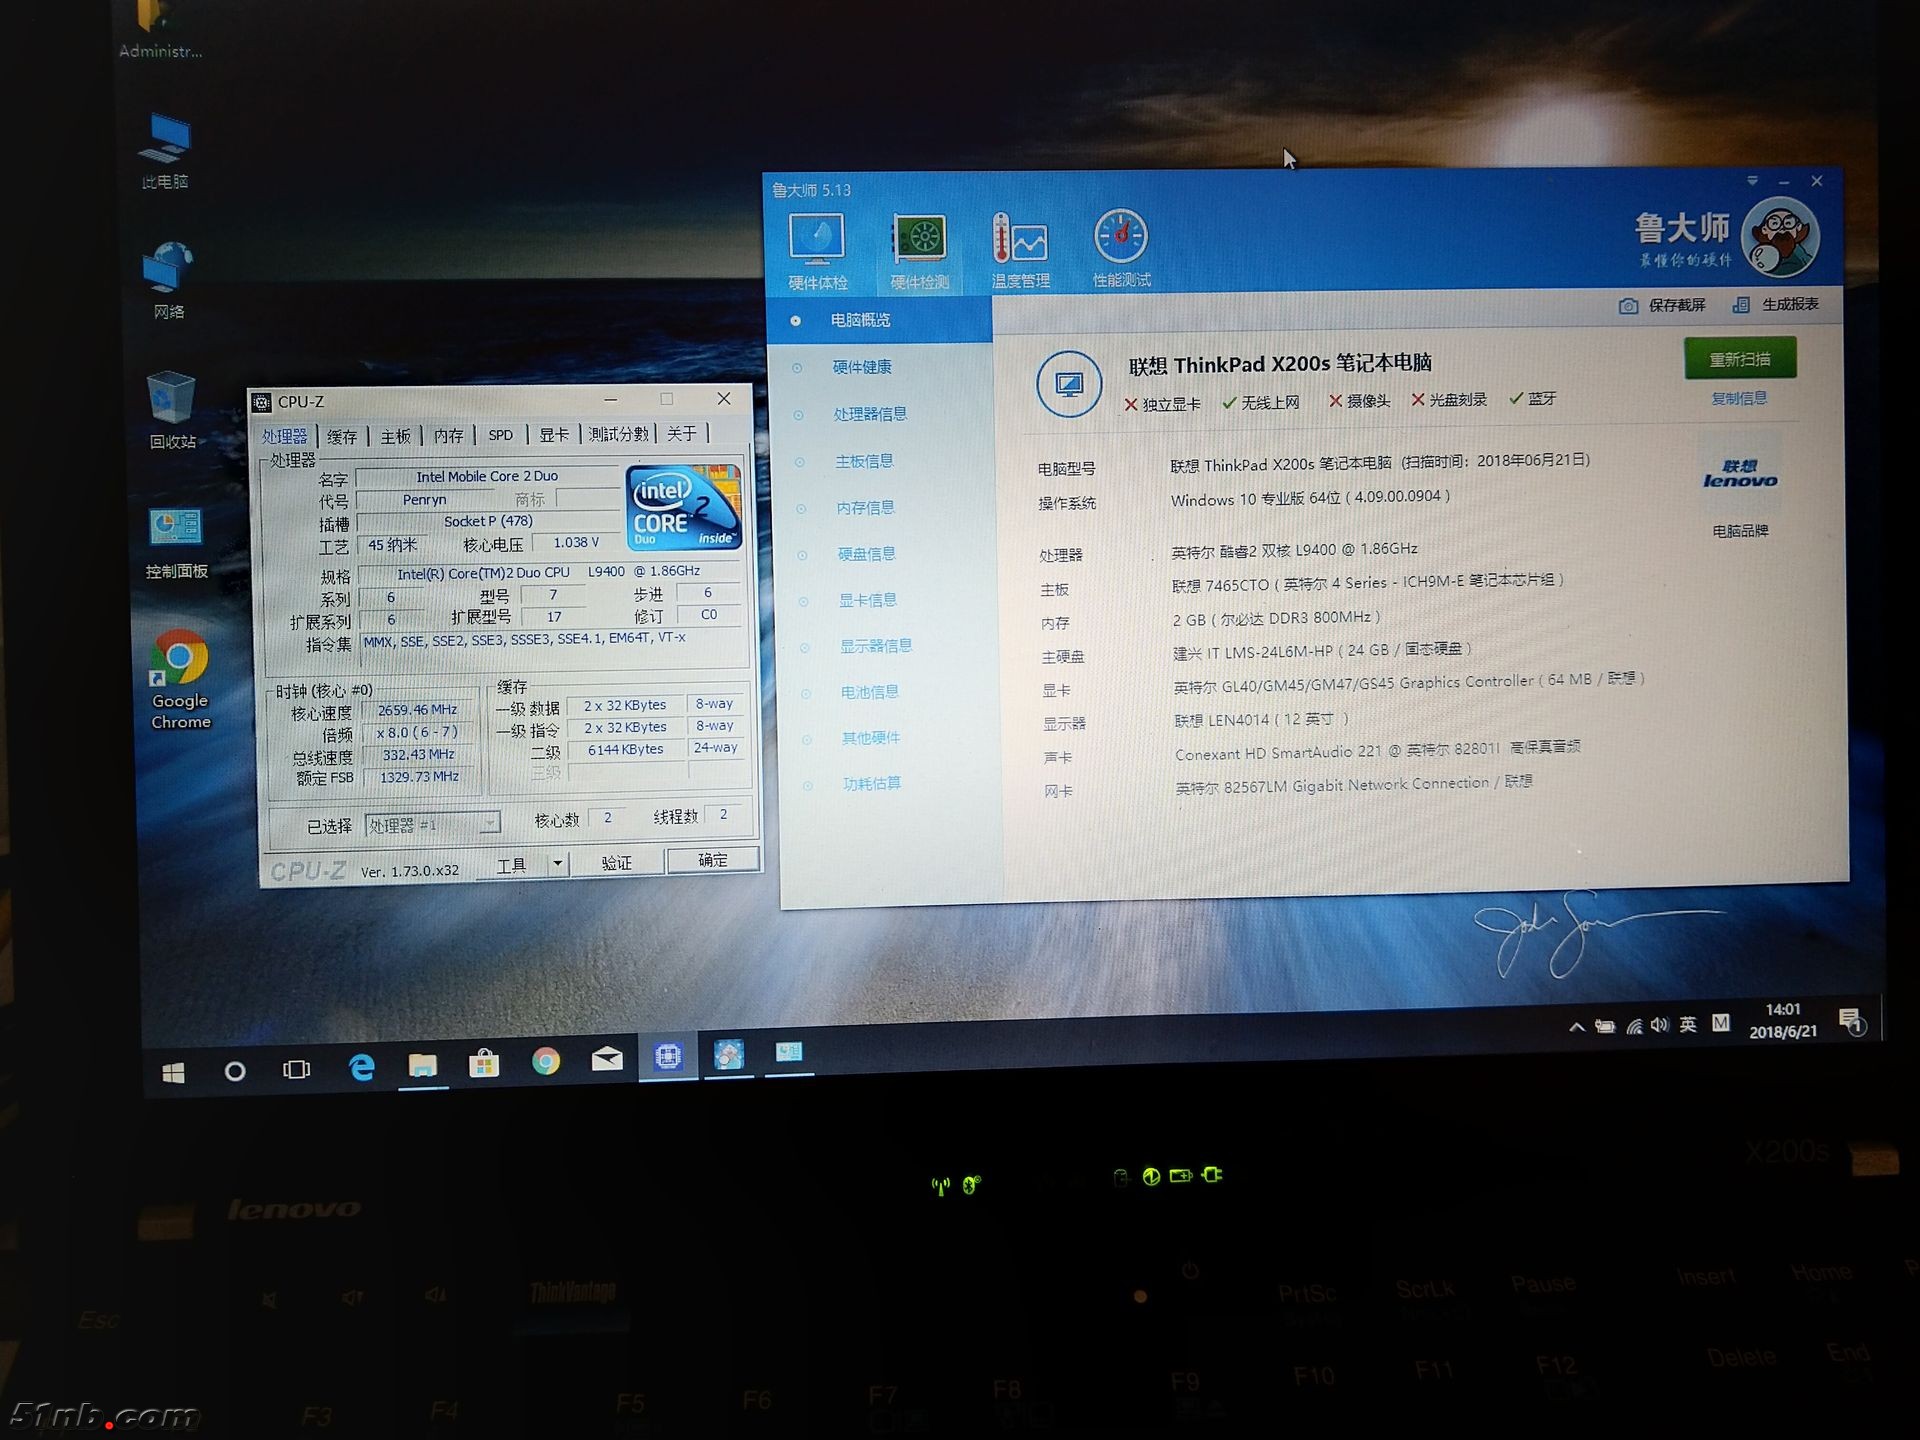This screenshot has height=1440, width=1920.
Task: Click 复制信息 copy info link
Action: [x=1738, y=398]
